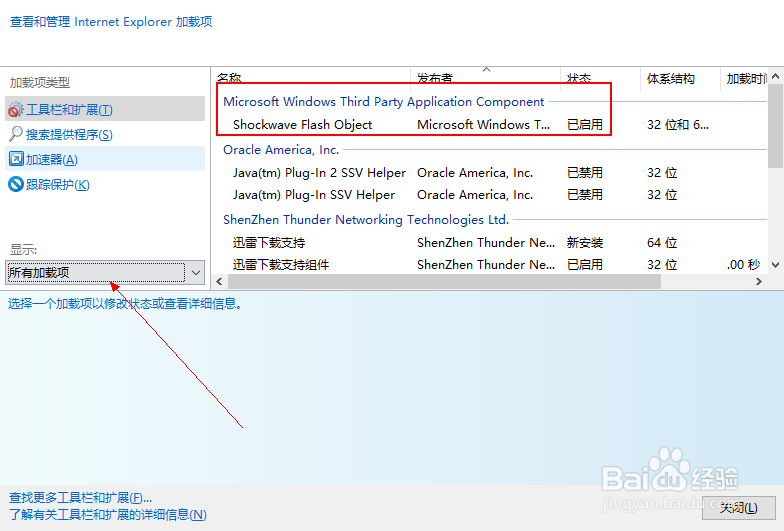784x531 pixels.
Task: Click Microsoft Windows Third Party Application Component group
Action: point(384,102)
